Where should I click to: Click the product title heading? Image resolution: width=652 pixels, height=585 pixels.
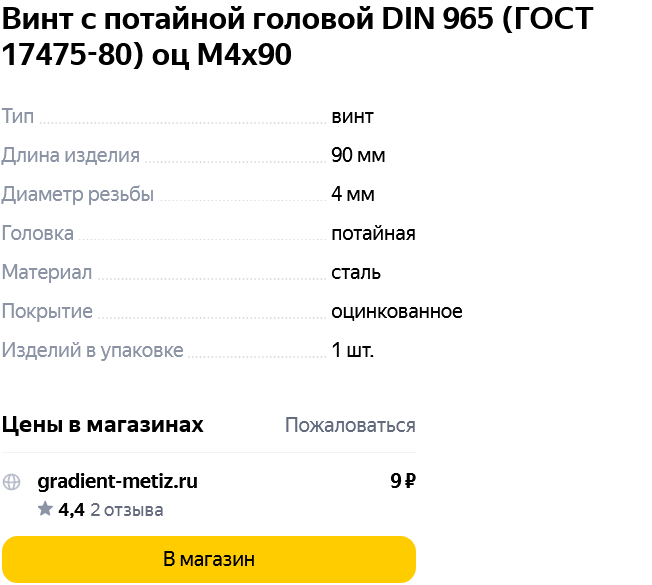tap(297, 36)
